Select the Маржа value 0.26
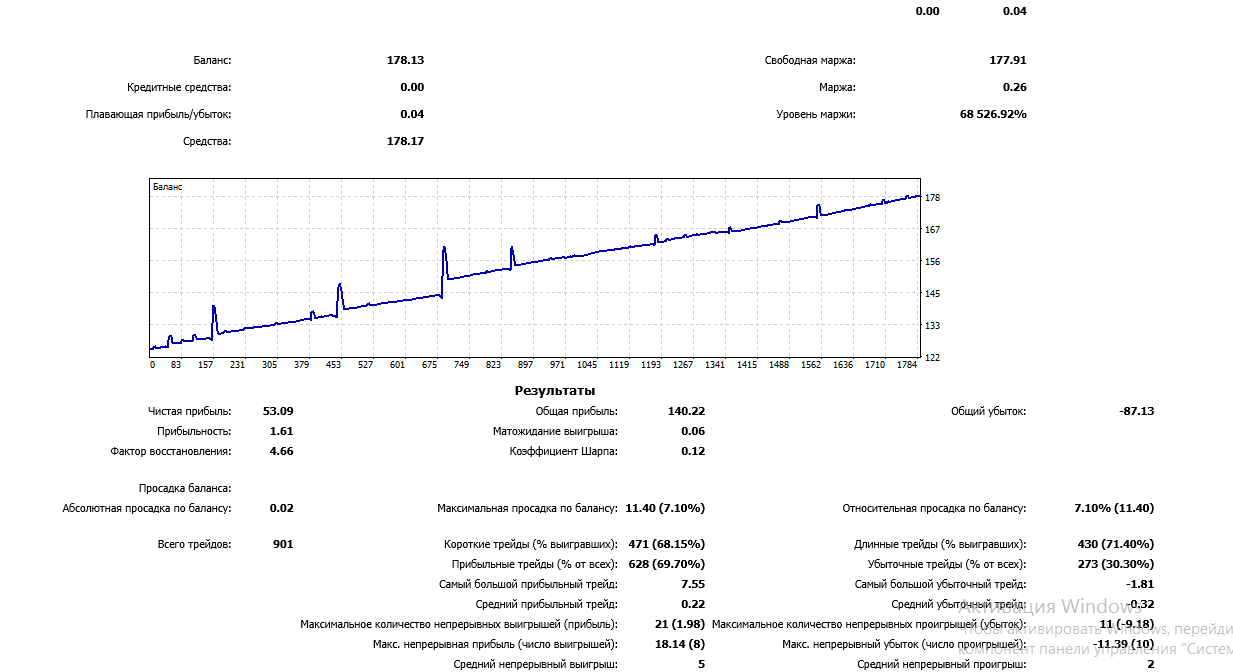 click(1014, 87)
